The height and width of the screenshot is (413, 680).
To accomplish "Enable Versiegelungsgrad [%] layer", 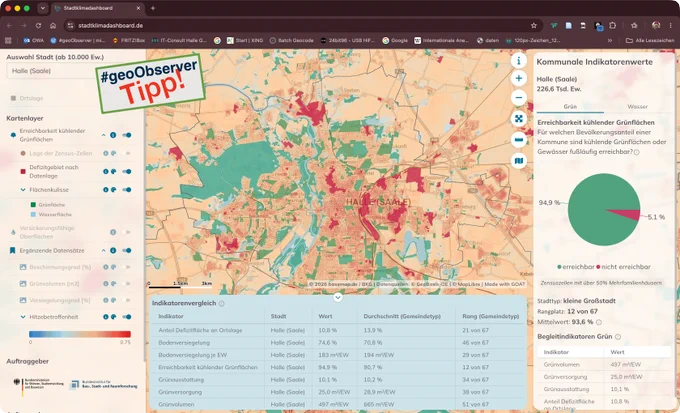I will [127, 300].
